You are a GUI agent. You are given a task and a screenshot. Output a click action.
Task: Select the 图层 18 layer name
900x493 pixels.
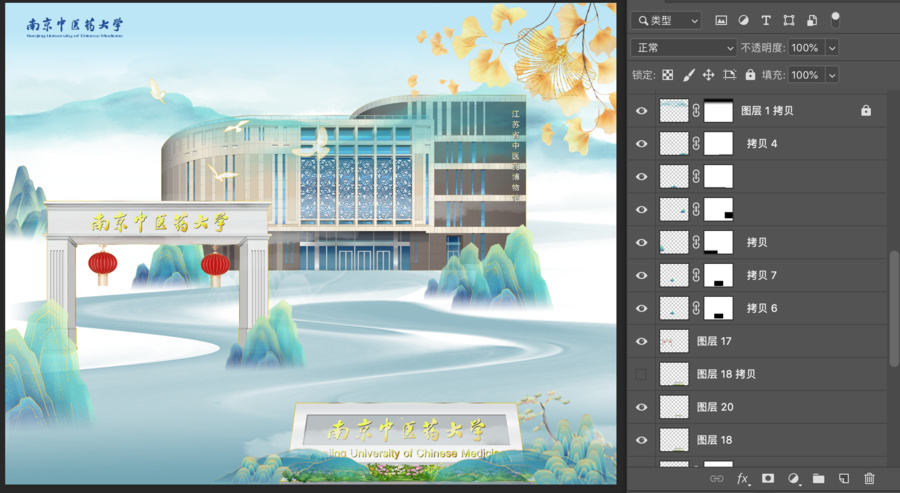715,440
